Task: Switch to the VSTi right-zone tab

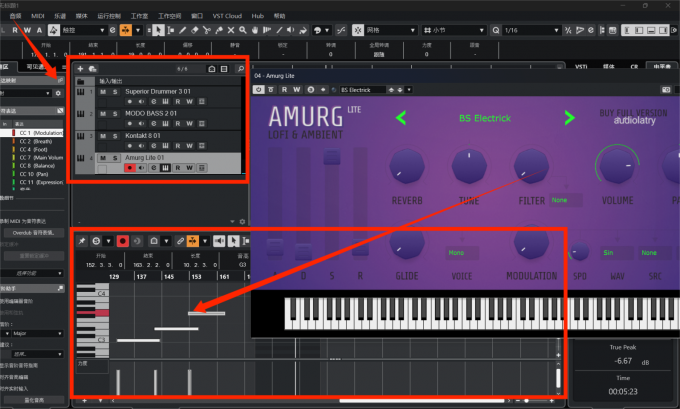Action: [x=581, y=66]
